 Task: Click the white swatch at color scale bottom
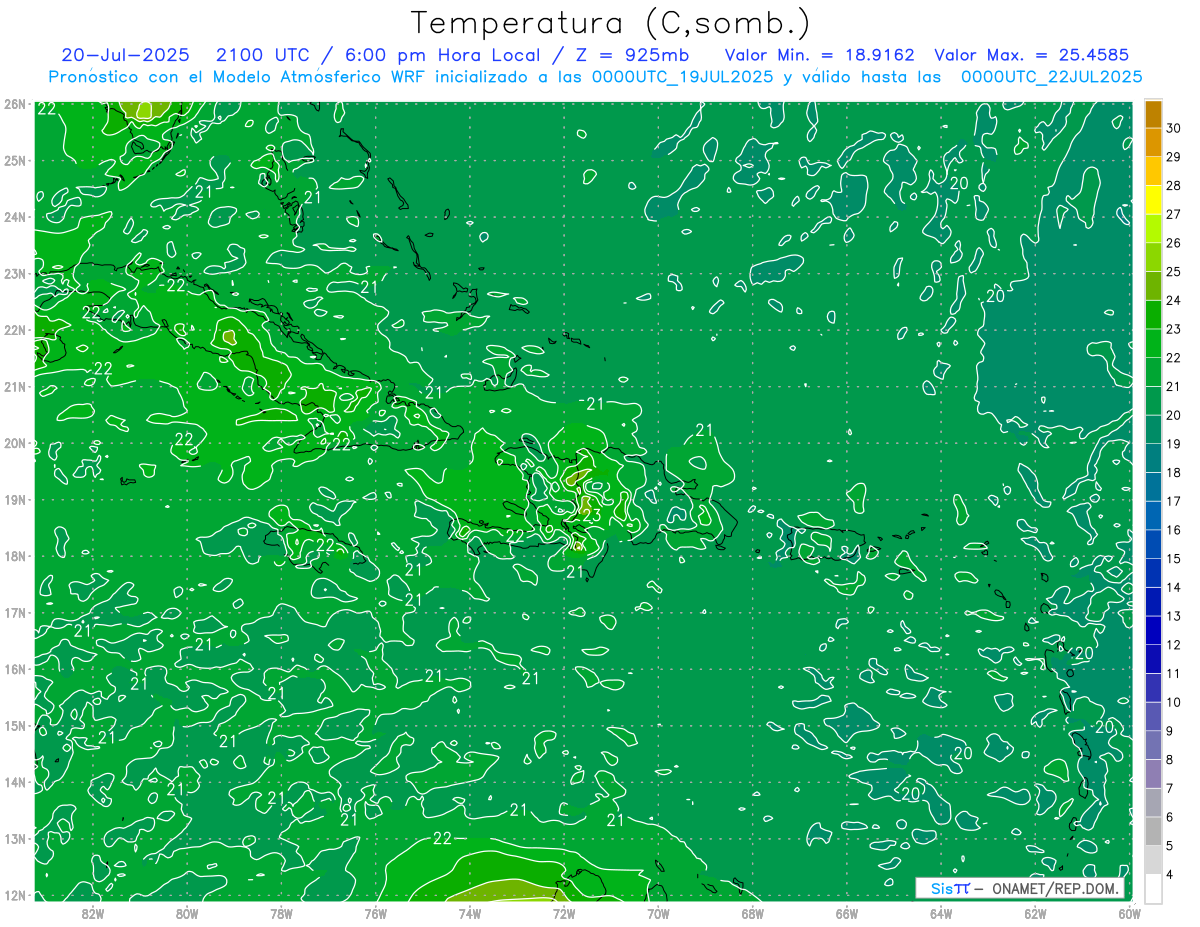click(x=1153, y=887)
